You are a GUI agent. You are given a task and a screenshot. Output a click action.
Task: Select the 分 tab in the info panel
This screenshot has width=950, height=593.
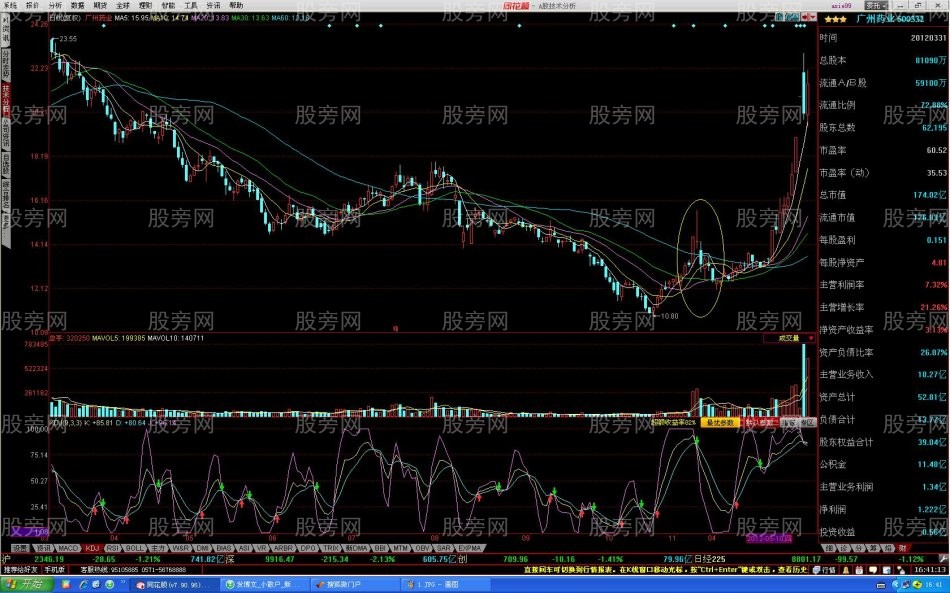tap(859, 548)
